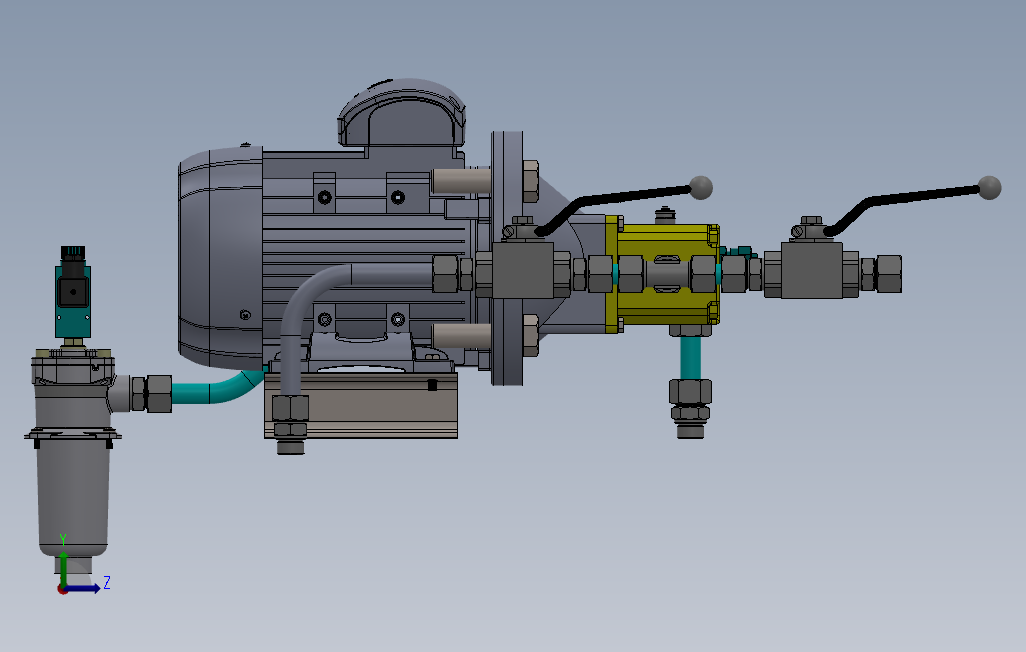Select the gray filter bowl cylinder

(x=73, y=494)
